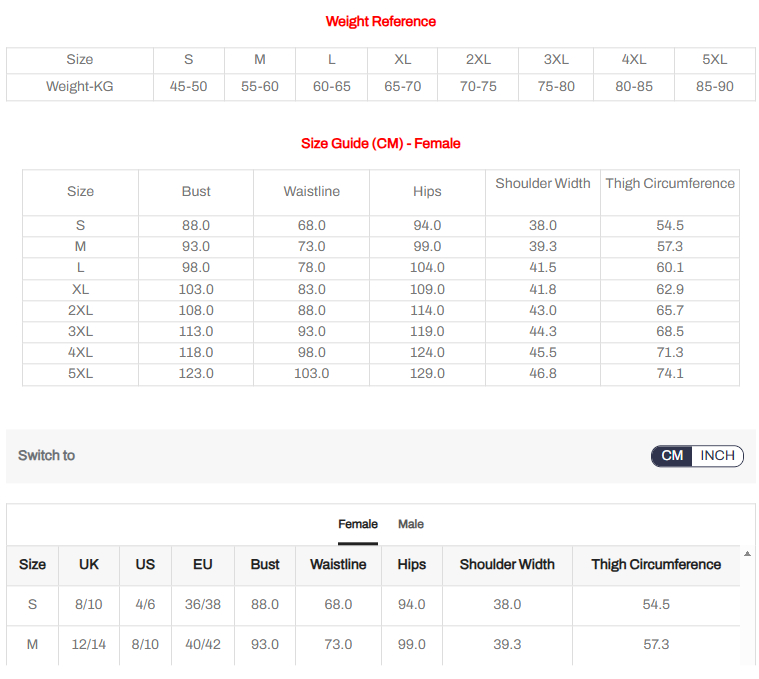
Task: Click the 123.0 bust value for 5XL
Action: (196, 374)
